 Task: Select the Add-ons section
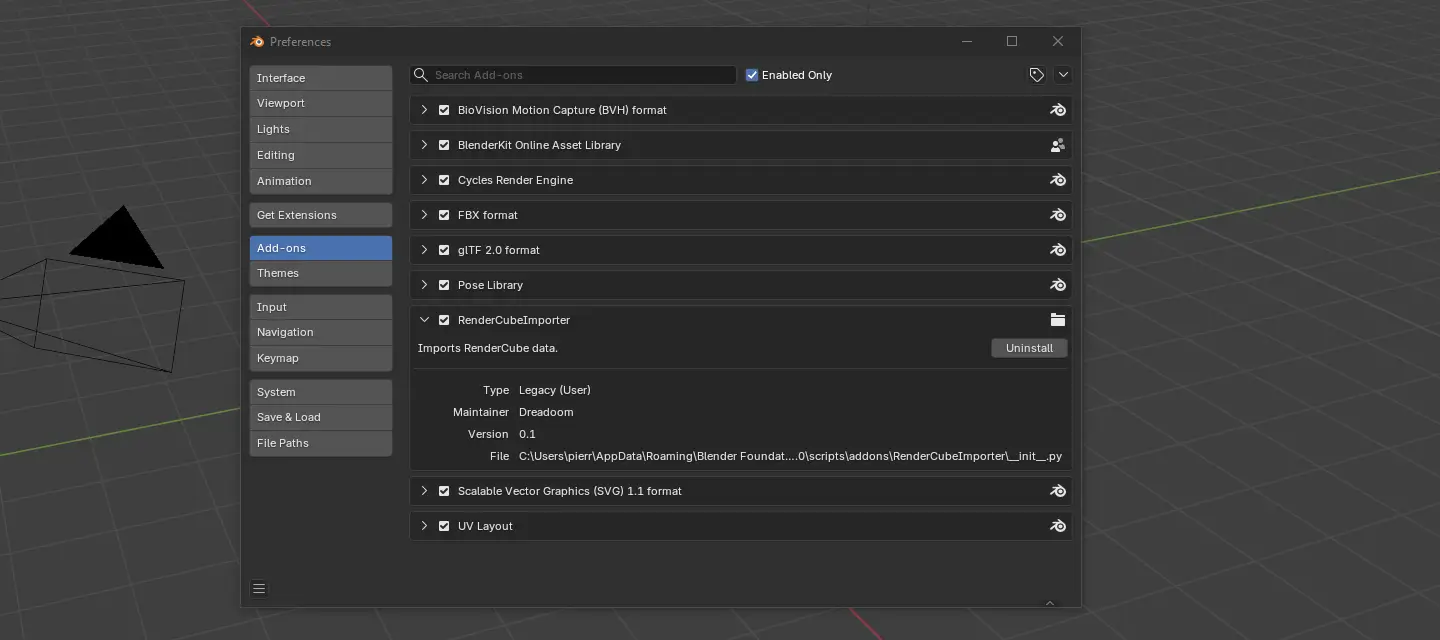pos(320,248)
